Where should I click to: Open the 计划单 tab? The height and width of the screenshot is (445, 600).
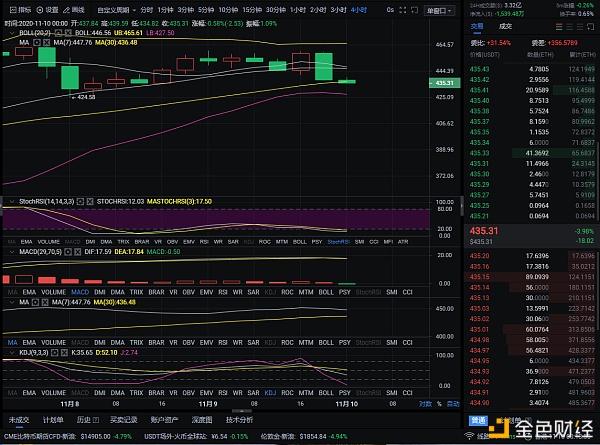point(53,420)
